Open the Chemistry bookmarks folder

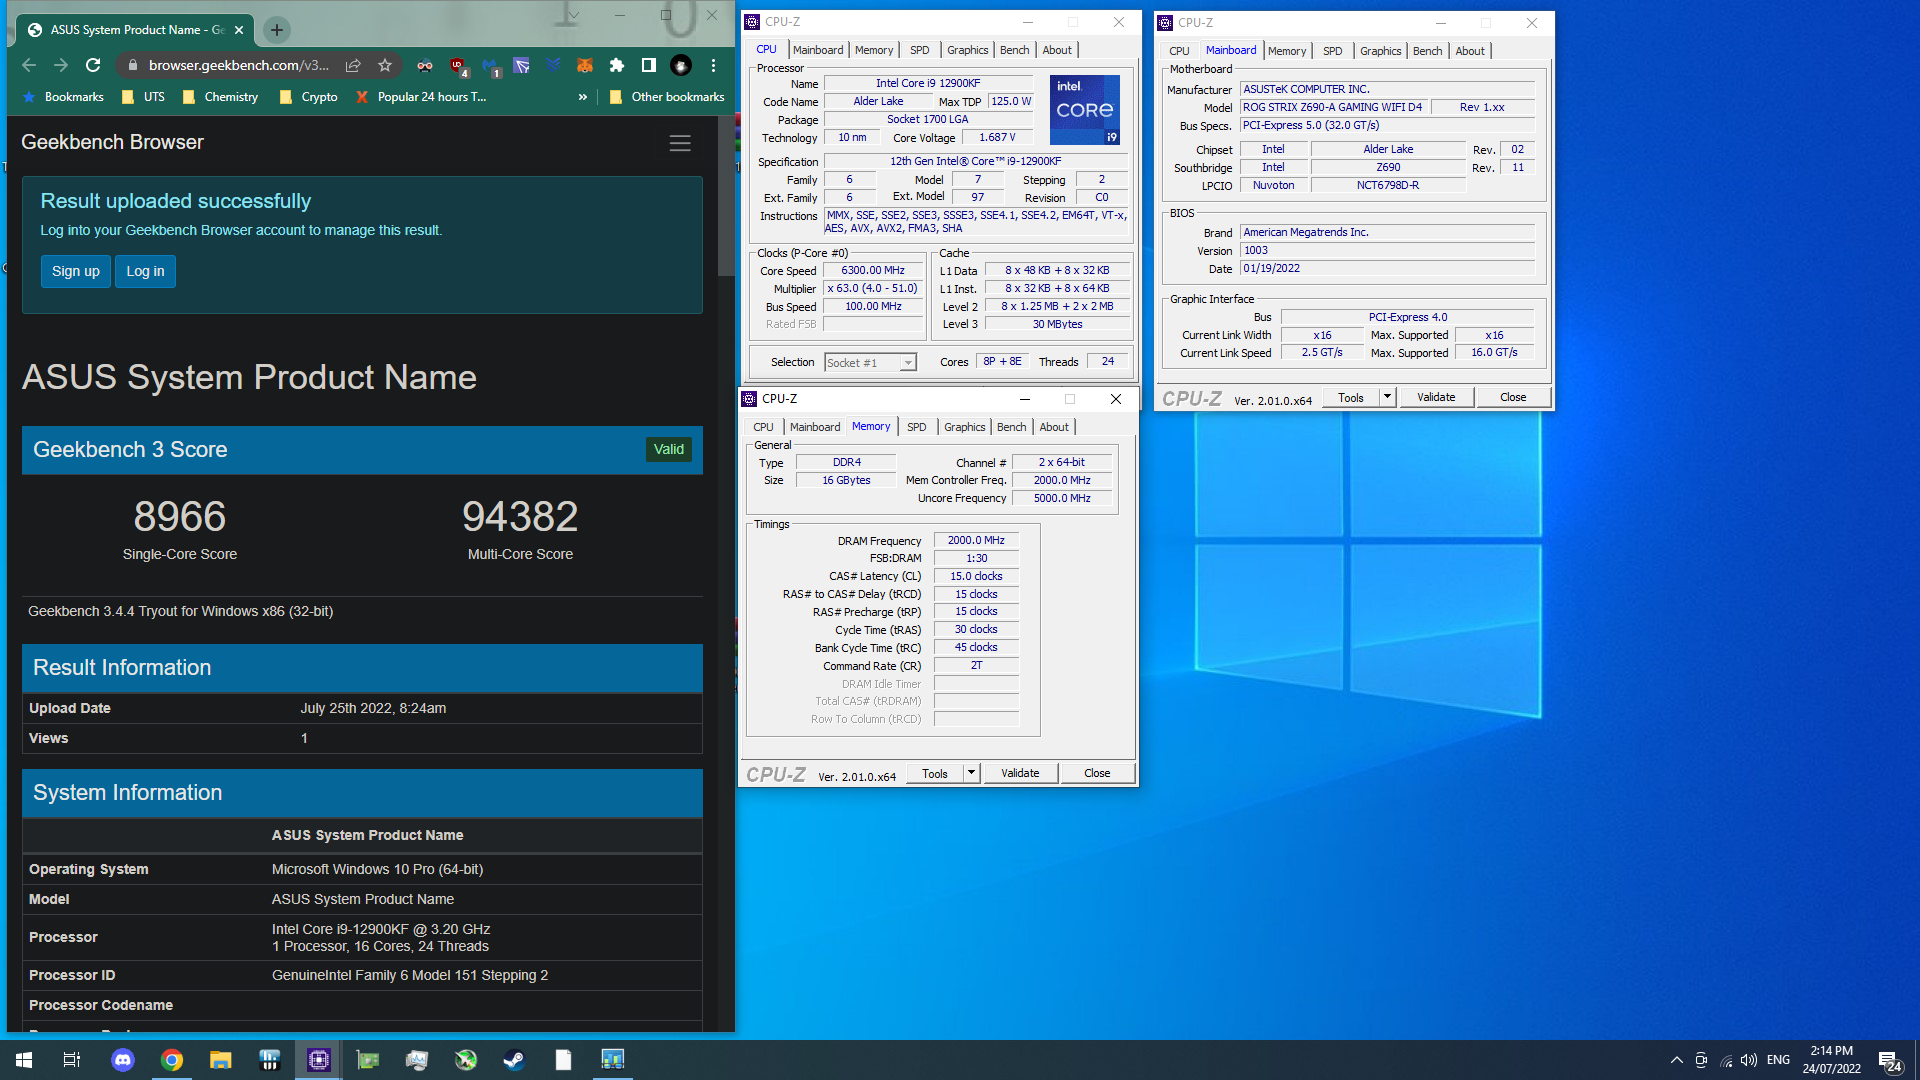click(x=221, y=97)
